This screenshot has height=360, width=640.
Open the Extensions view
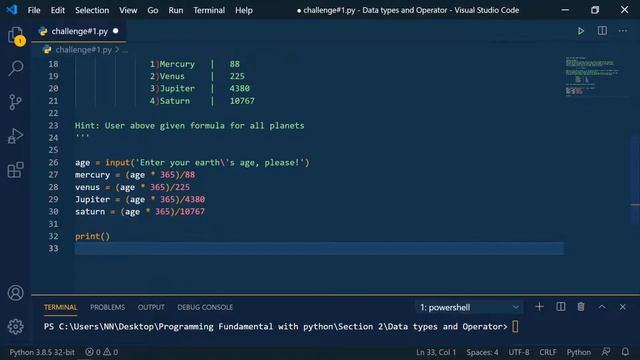tap(16, 170)
